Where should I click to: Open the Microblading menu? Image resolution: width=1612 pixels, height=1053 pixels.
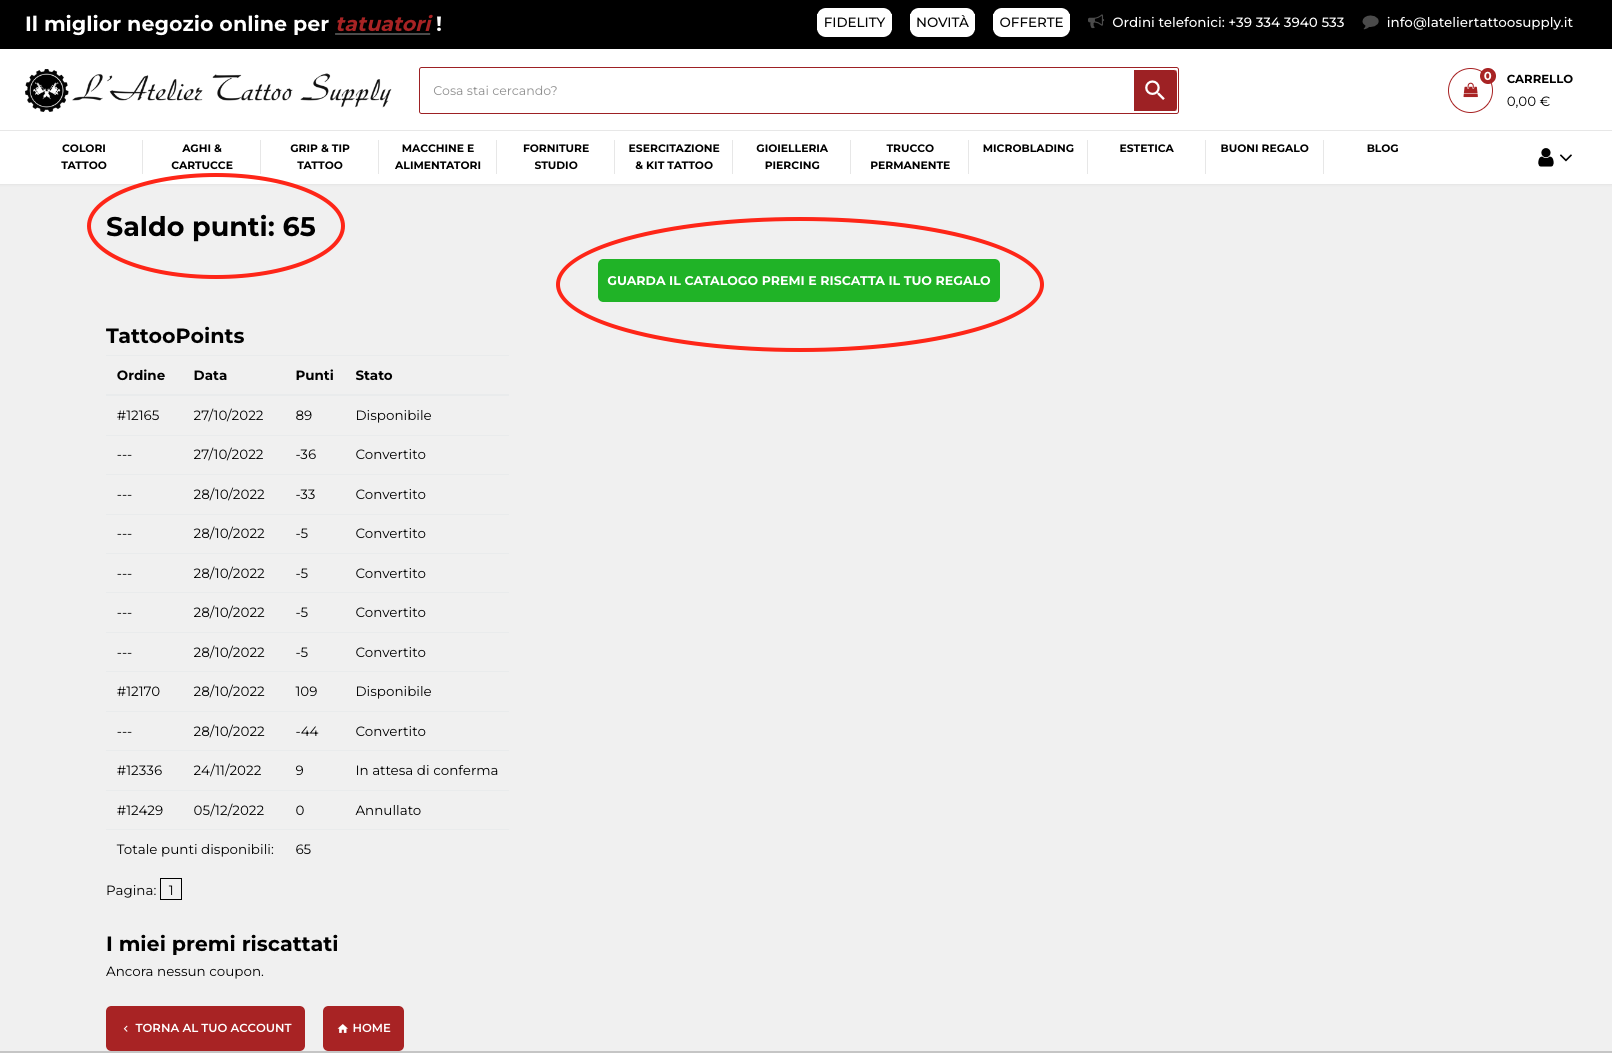click(x=1028, y=148)
